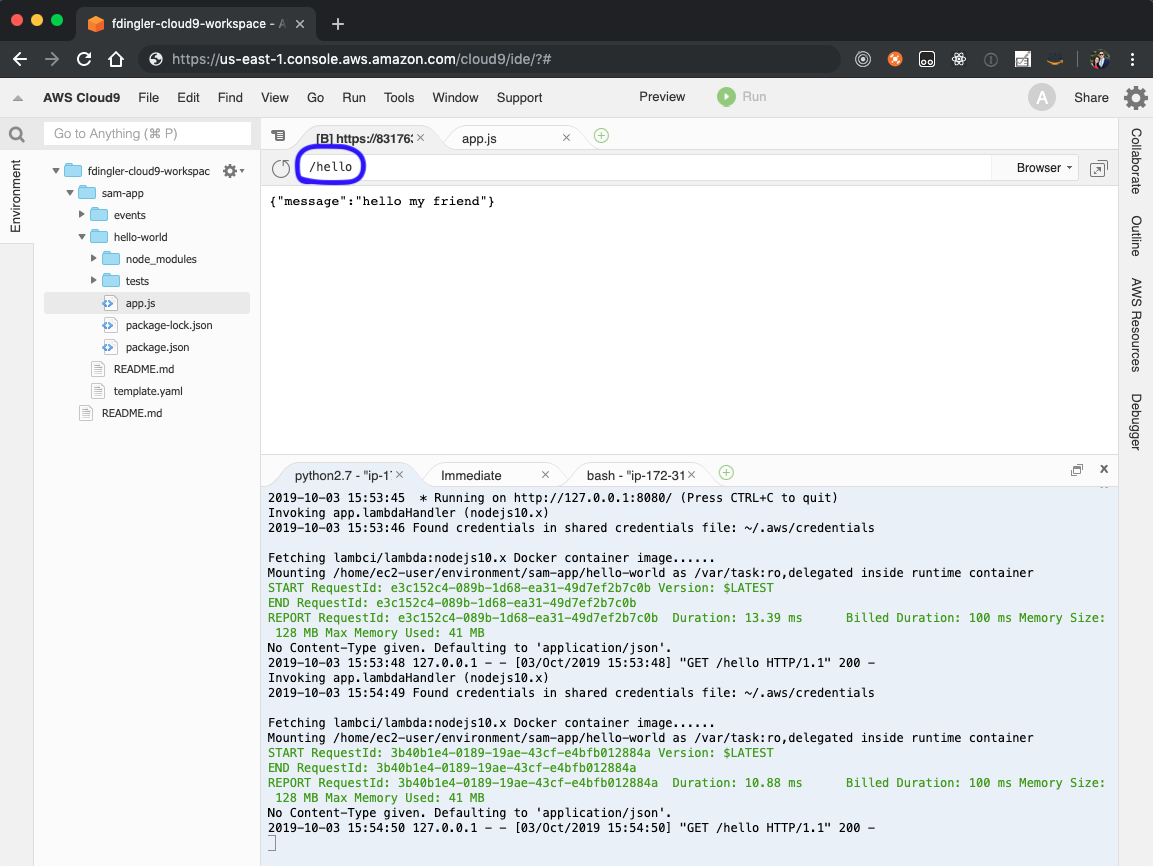Expand the node_modules folder
Image resolution: width=1153 pixels, height=866 pixels.
[x=93, y=259]
